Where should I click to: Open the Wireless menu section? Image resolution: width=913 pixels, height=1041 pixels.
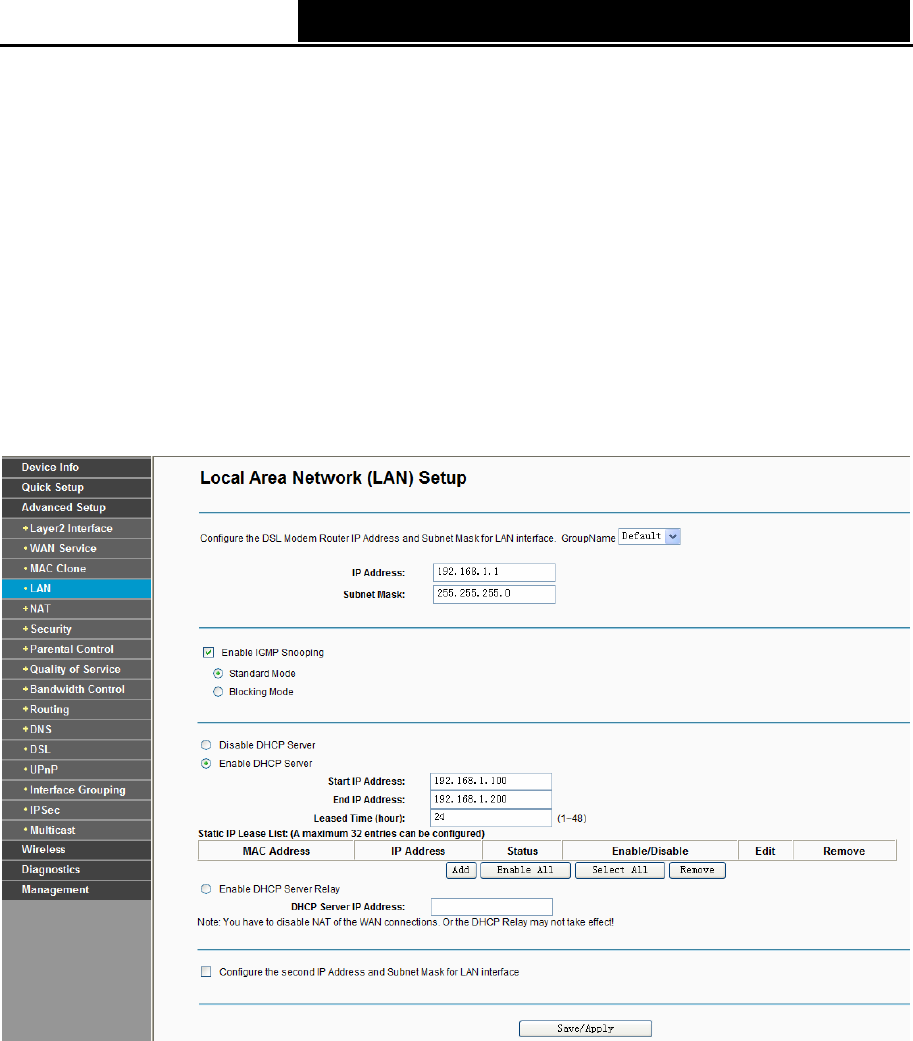click(44, 849)
